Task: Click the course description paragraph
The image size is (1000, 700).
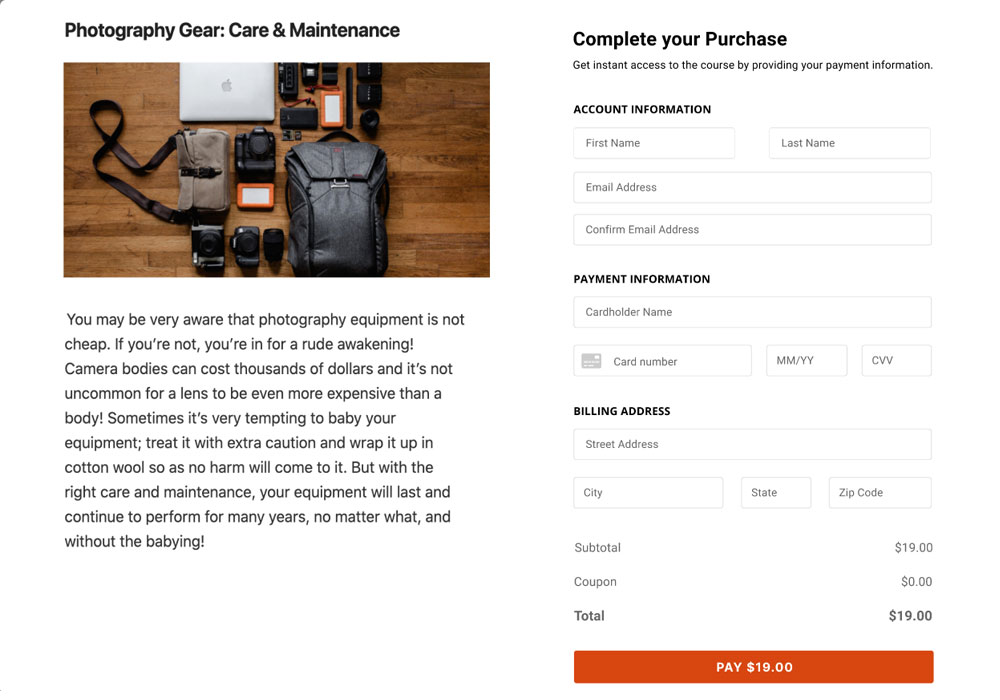Action: coord(264,430)
